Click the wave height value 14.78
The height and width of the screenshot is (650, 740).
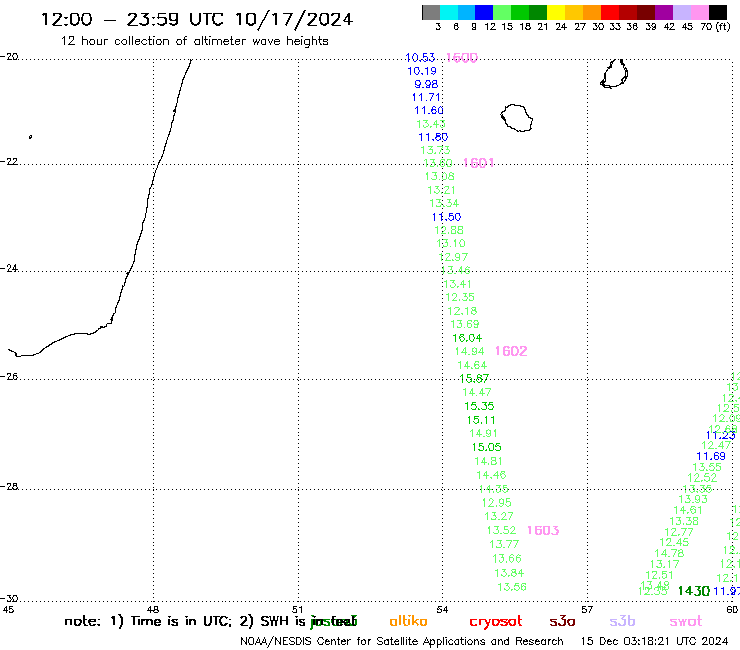click(669, 553)
